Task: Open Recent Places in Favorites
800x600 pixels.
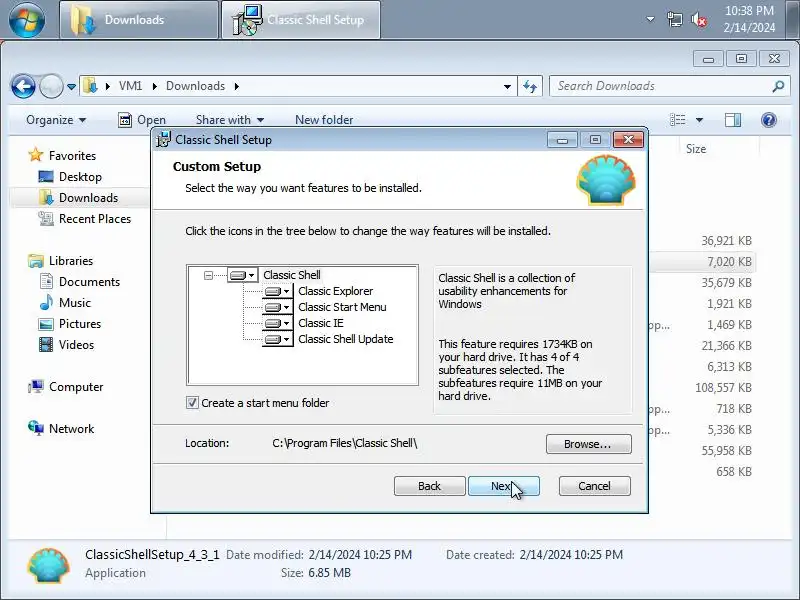Action: [x=95, y=219]
